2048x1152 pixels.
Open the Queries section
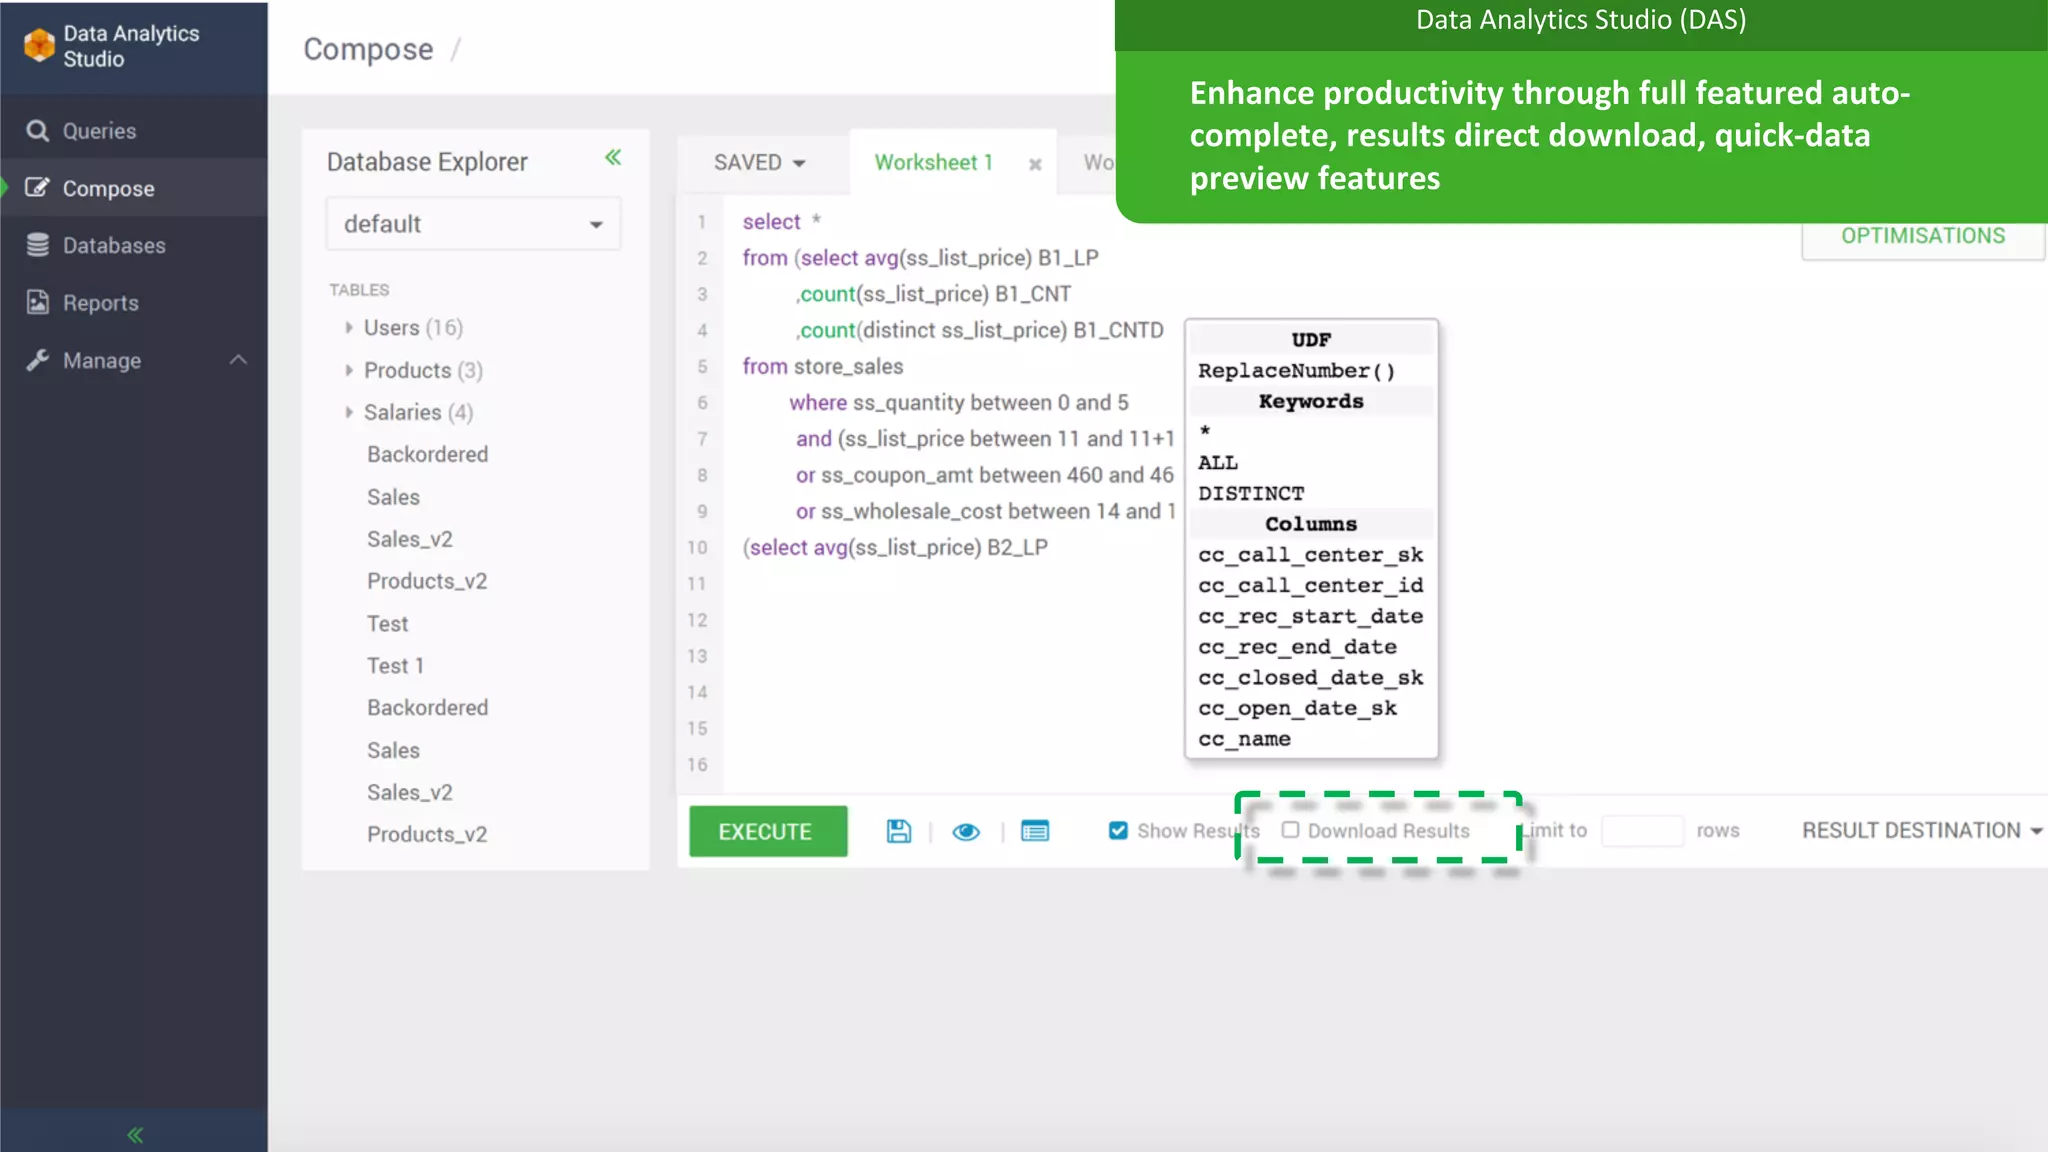click(133, 131)
